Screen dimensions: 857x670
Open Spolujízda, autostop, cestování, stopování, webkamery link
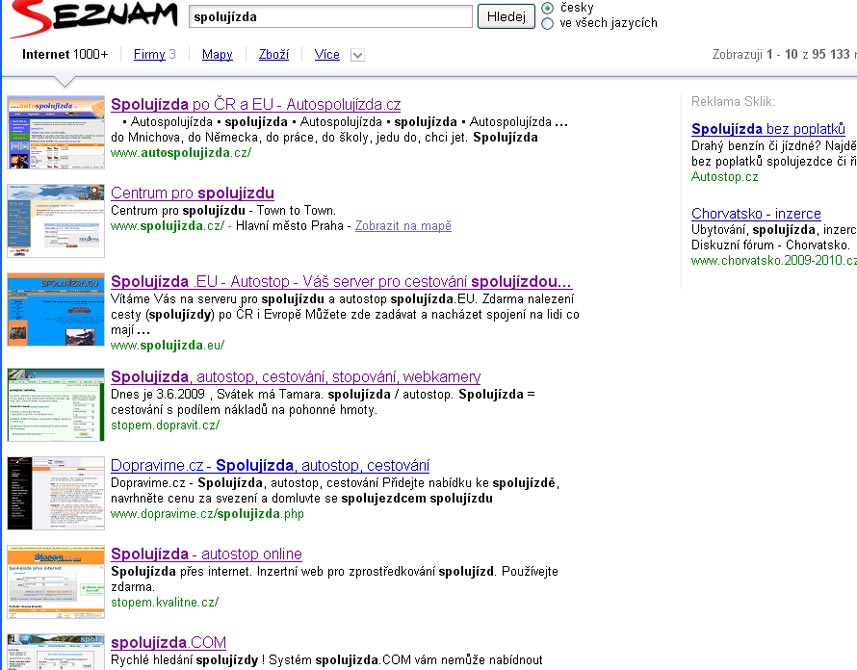point(296,377)
